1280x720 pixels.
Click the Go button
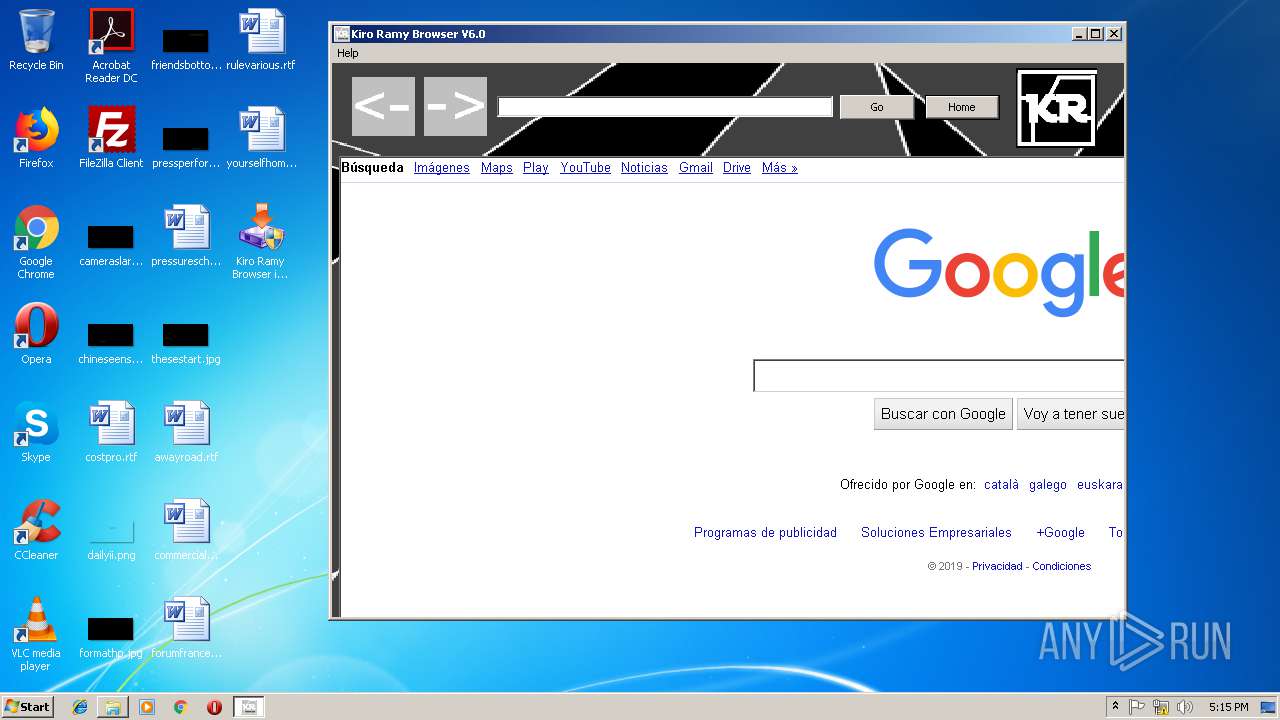[877, 107]
